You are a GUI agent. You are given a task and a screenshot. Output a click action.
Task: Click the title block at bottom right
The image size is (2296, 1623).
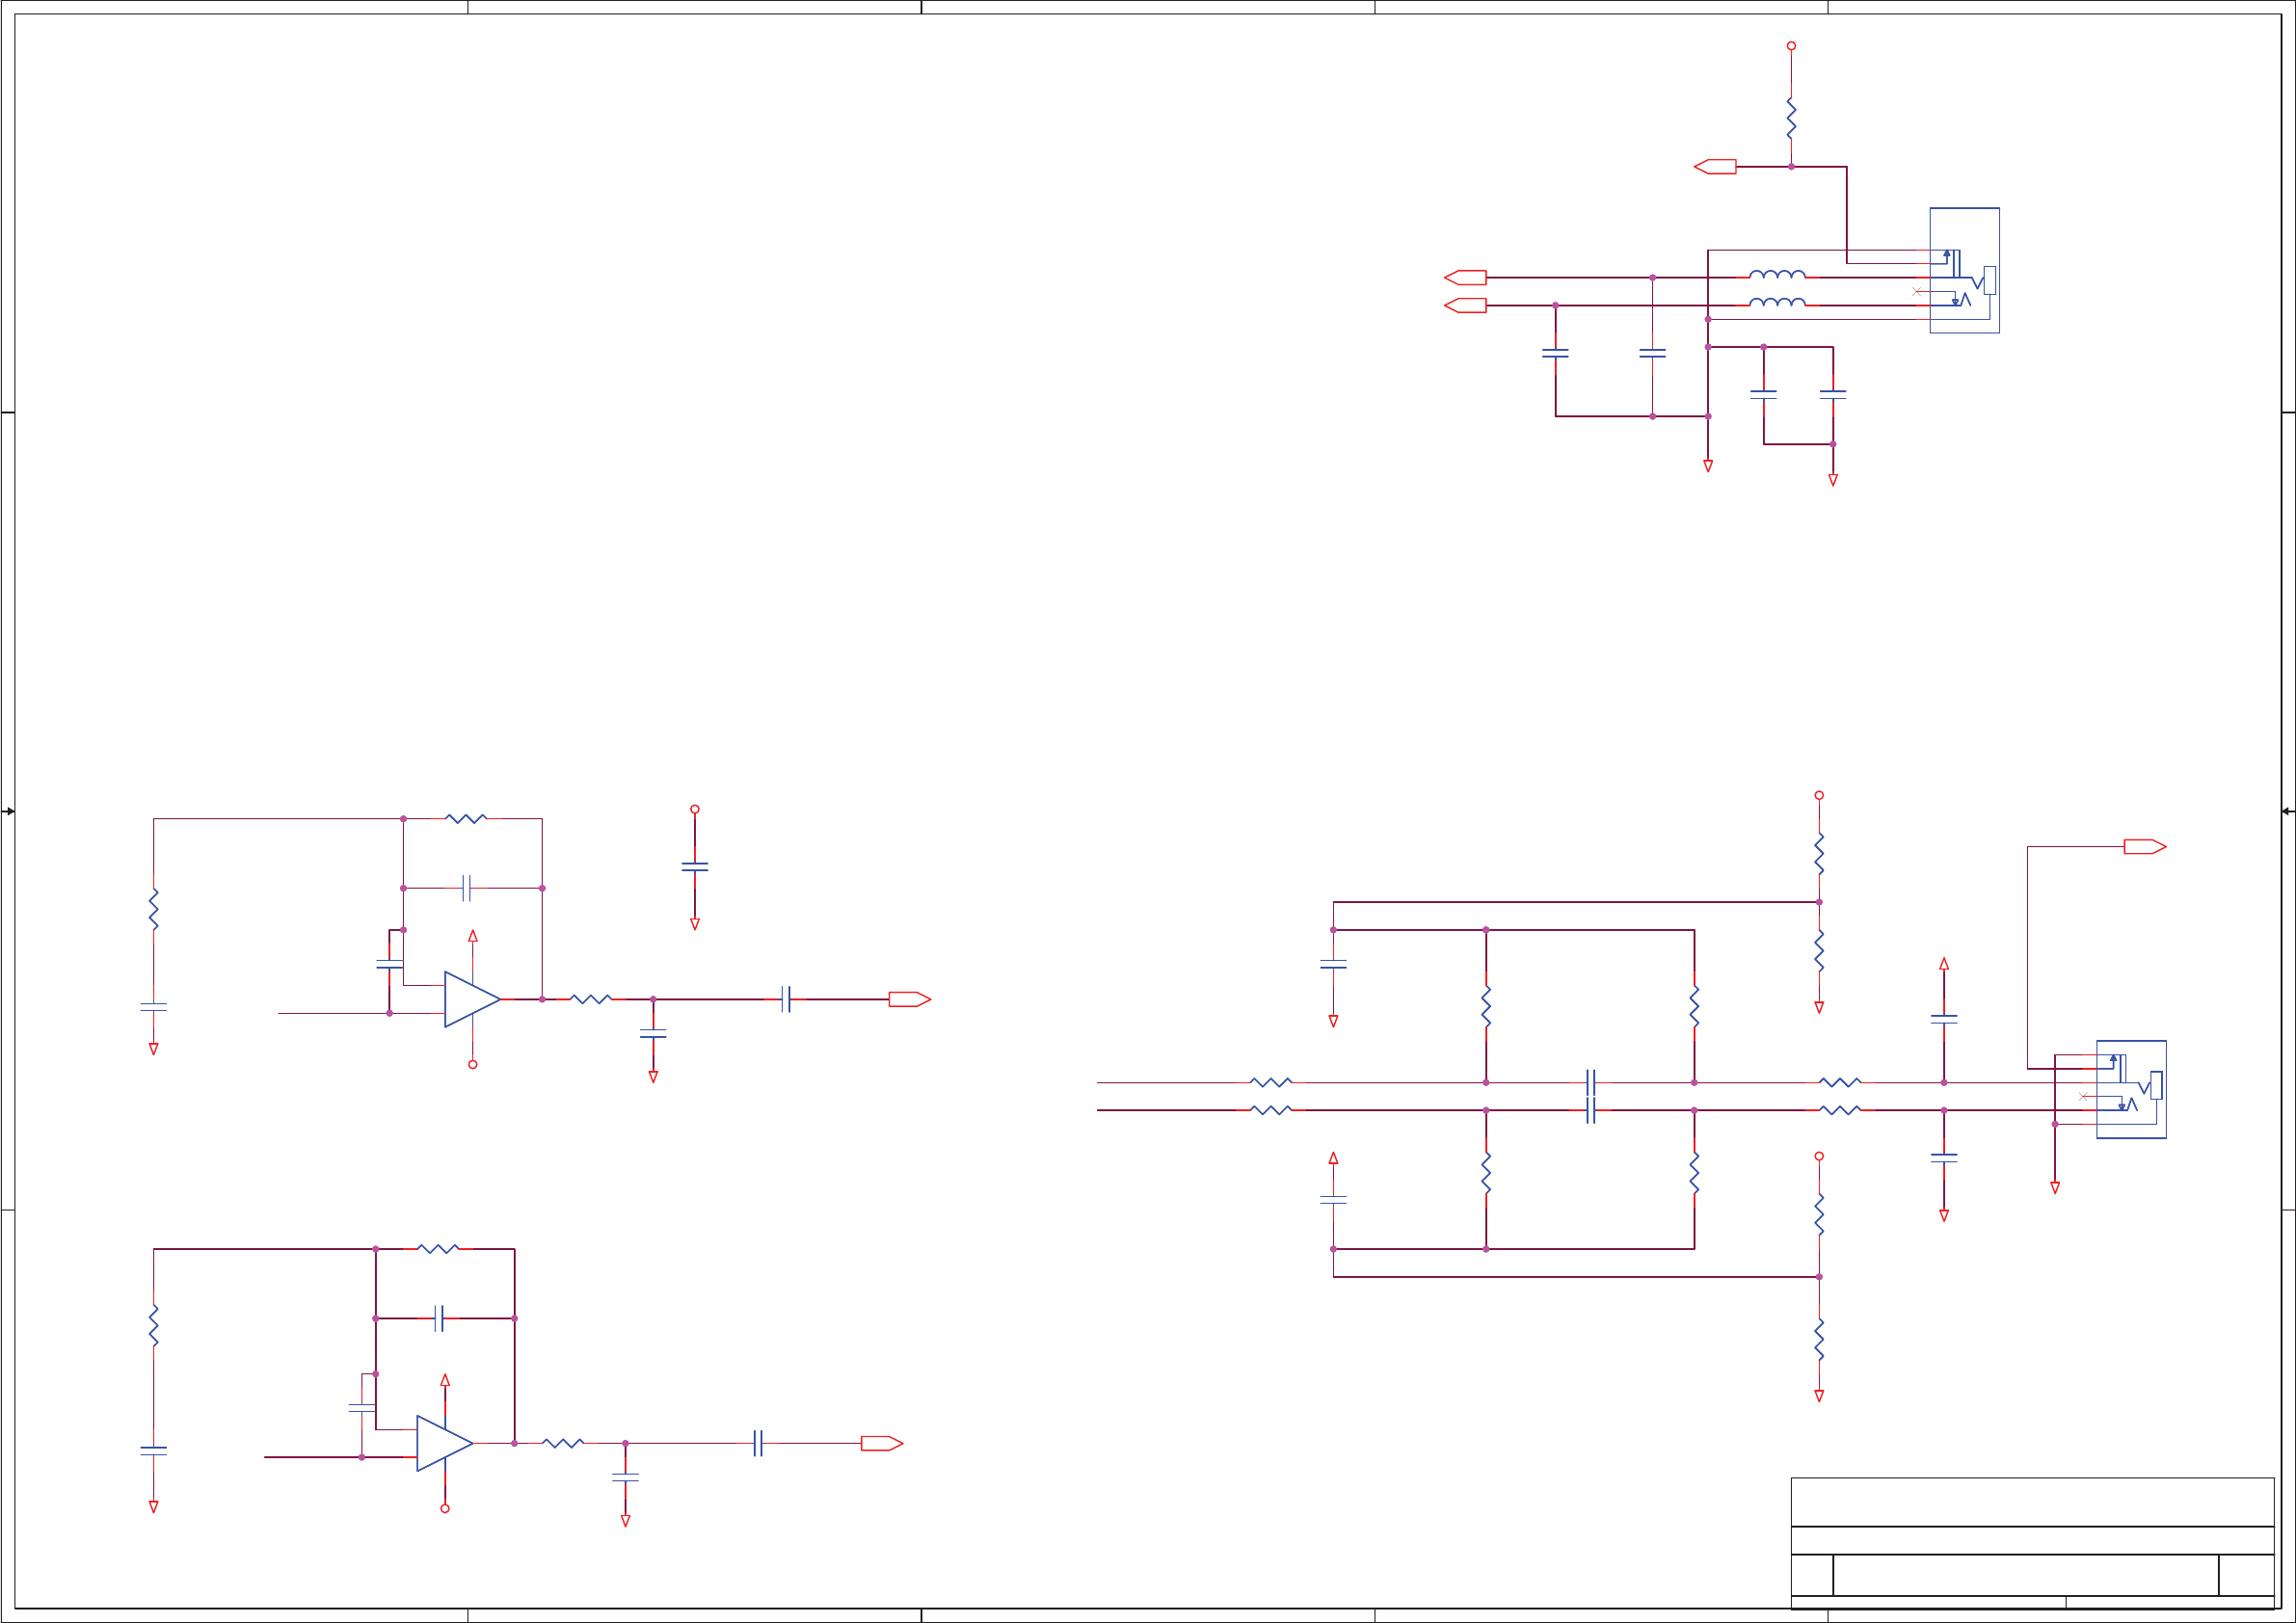(x=2032, y=1541)
